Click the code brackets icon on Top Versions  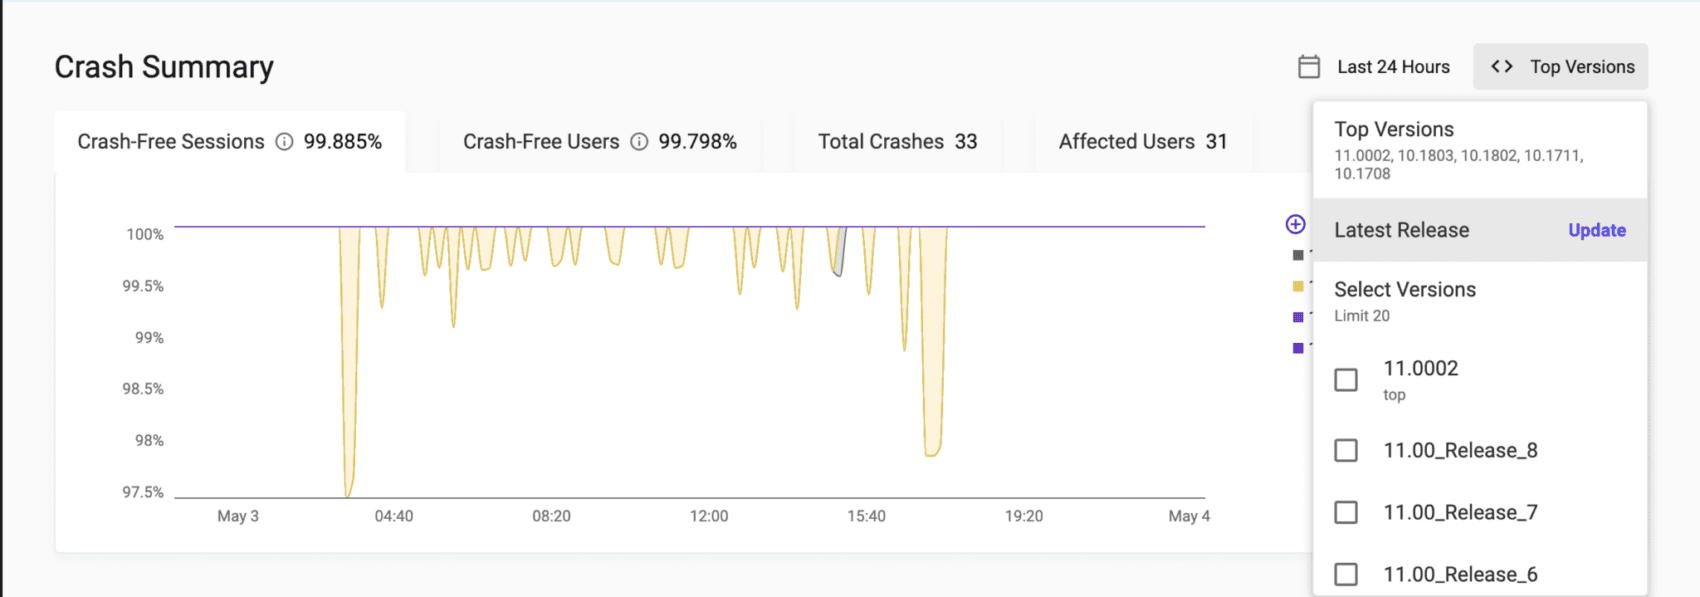(x=1501, y=66)
